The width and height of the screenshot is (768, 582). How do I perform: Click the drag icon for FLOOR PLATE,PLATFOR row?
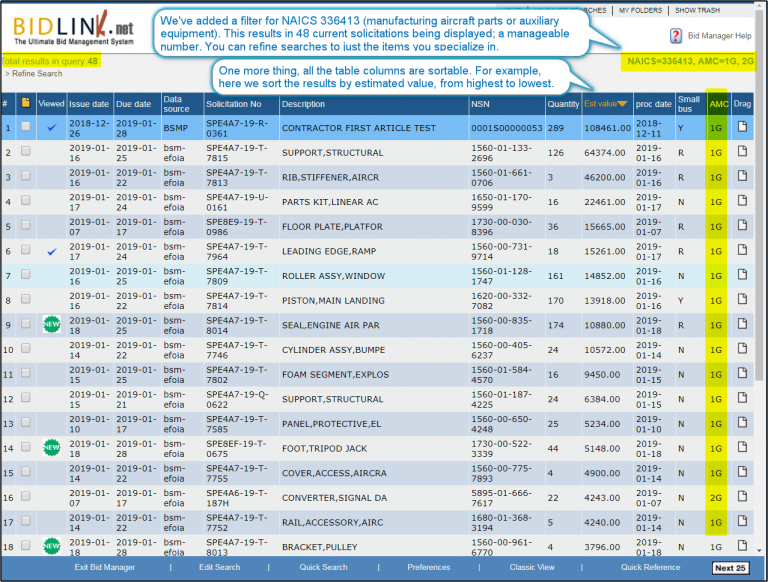tap(742, 226)
